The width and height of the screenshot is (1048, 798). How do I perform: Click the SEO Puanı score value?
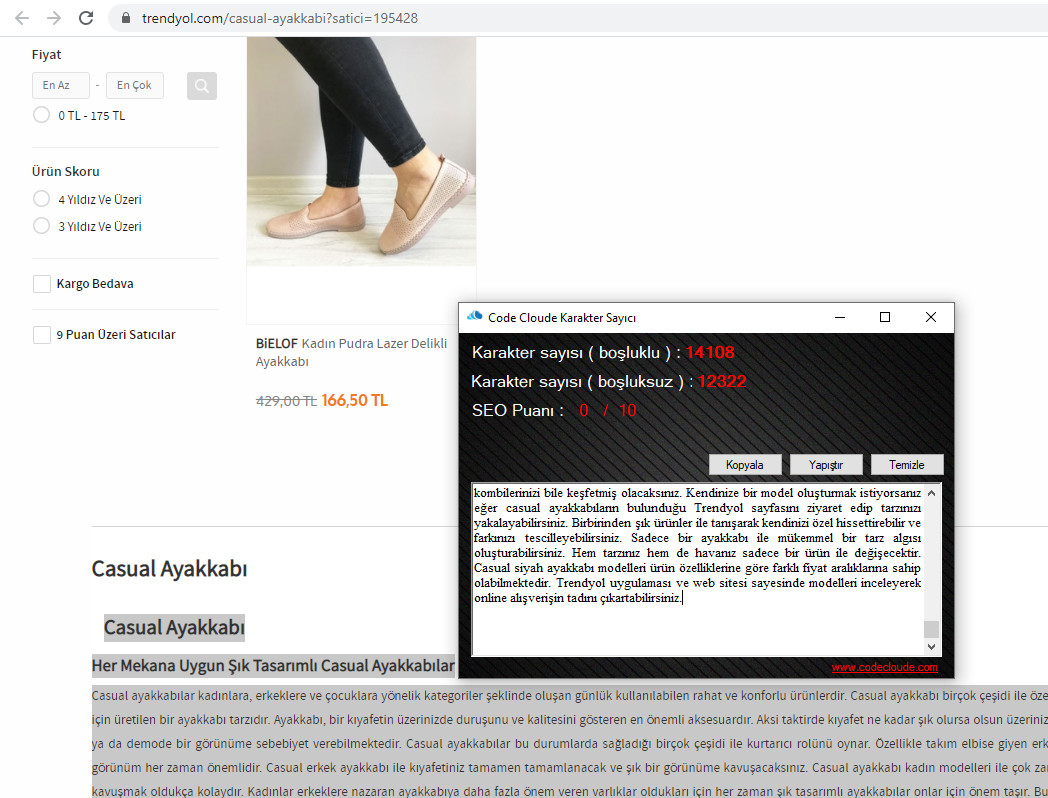608,410
